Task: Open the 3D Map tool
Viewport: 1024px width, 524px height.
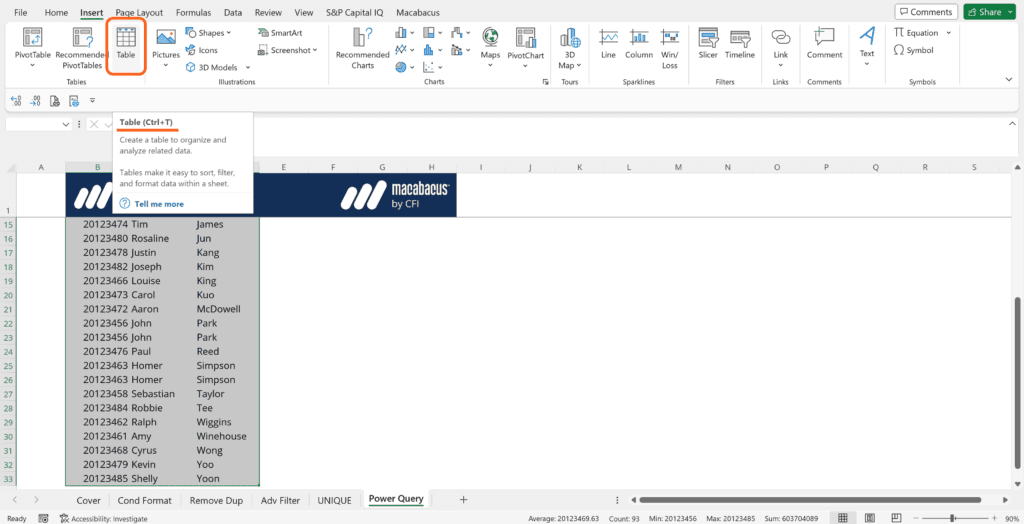Action: [x=568, y=45]
